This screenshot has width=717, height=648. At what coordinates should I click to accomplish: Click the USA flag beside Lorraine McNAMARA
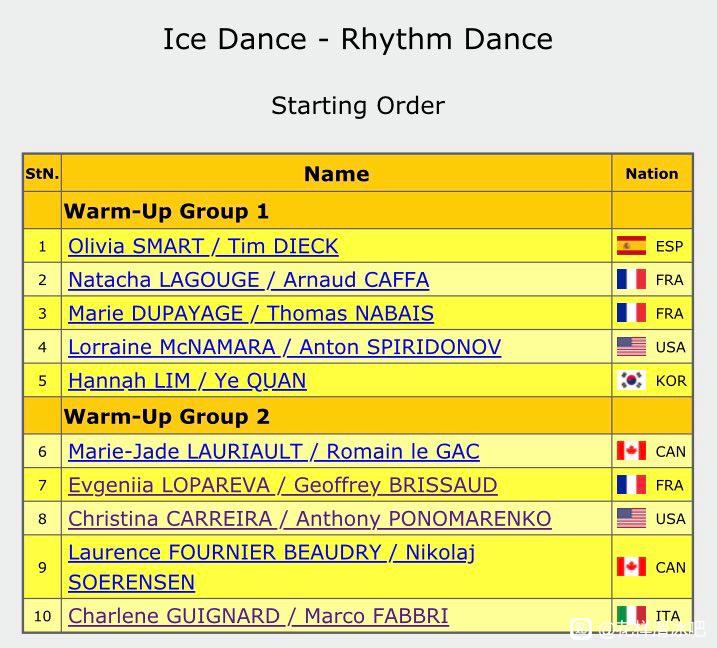pyautogui.click(x=631, y=347)
